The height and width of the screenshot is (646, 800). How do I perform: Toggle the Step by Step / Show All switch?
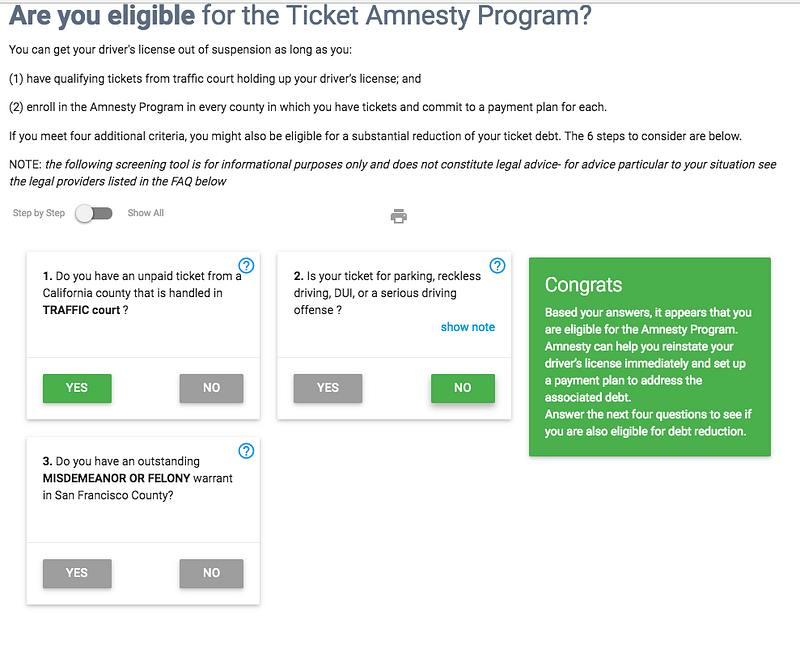click(94, 213)
